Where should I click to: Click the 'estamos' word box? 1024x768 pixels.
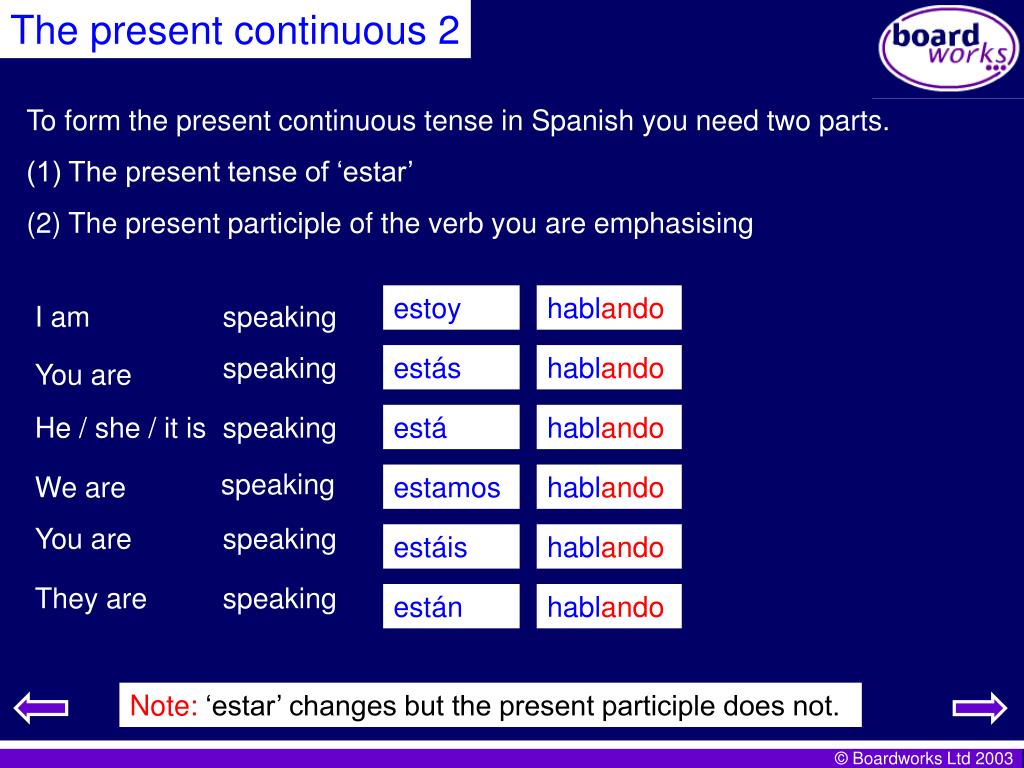point(451,487)
